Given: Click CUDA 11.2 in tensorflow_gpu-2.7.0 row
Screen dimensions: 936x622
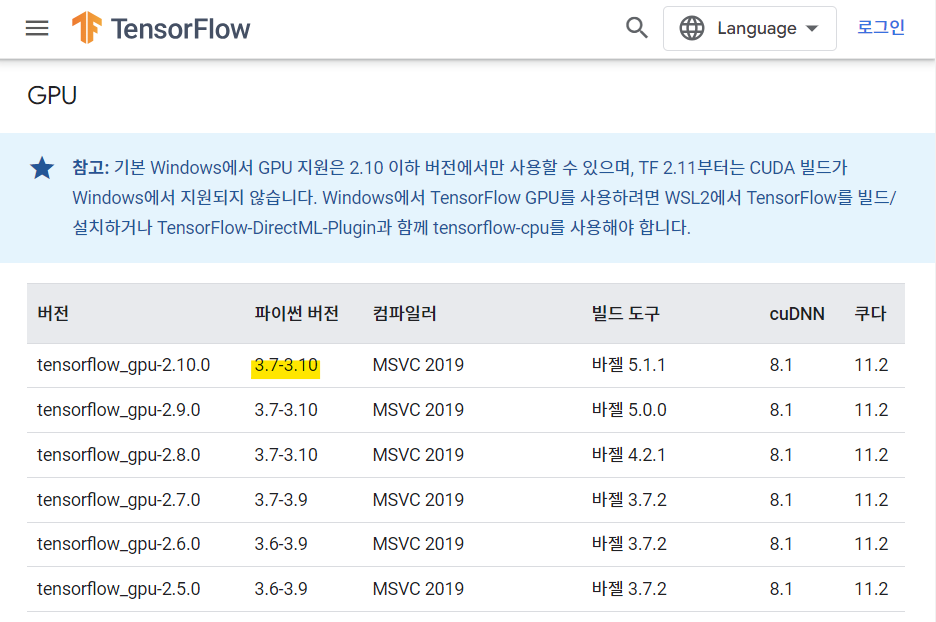Looking at the screenshot, I should [x=871, y=500].
